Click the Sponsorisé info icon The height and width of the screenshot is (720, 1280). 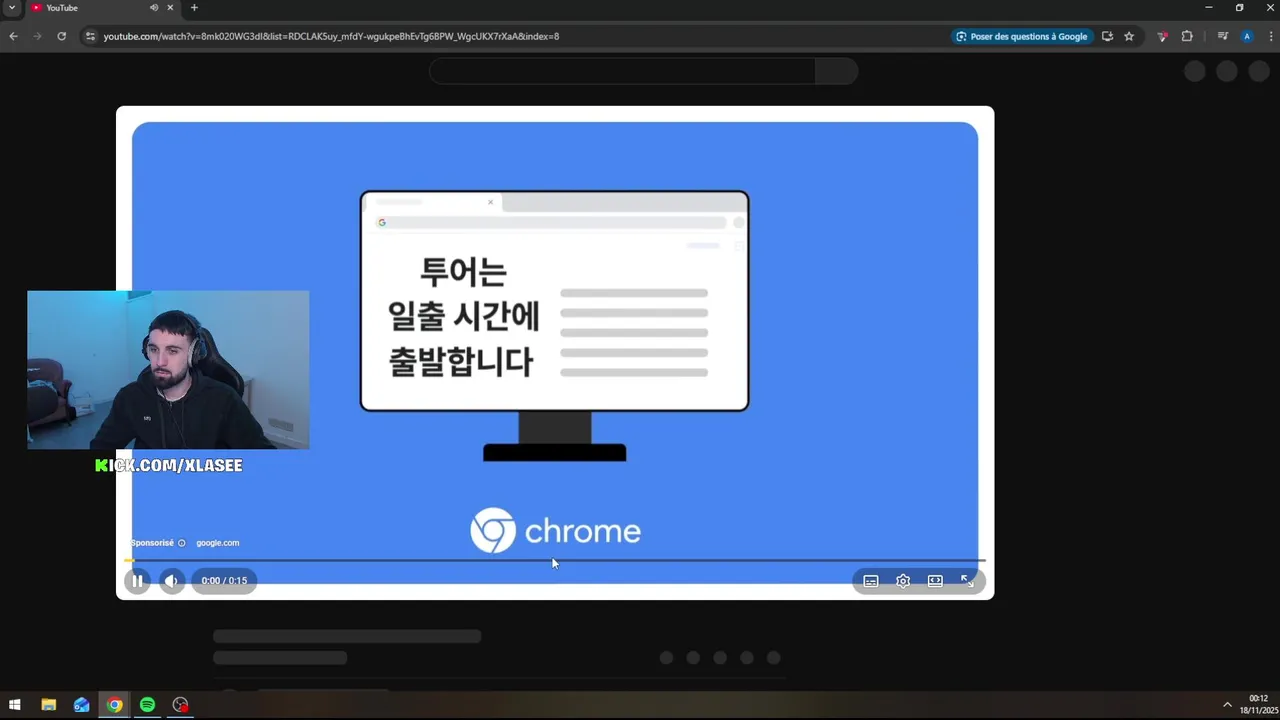(182, 543)
